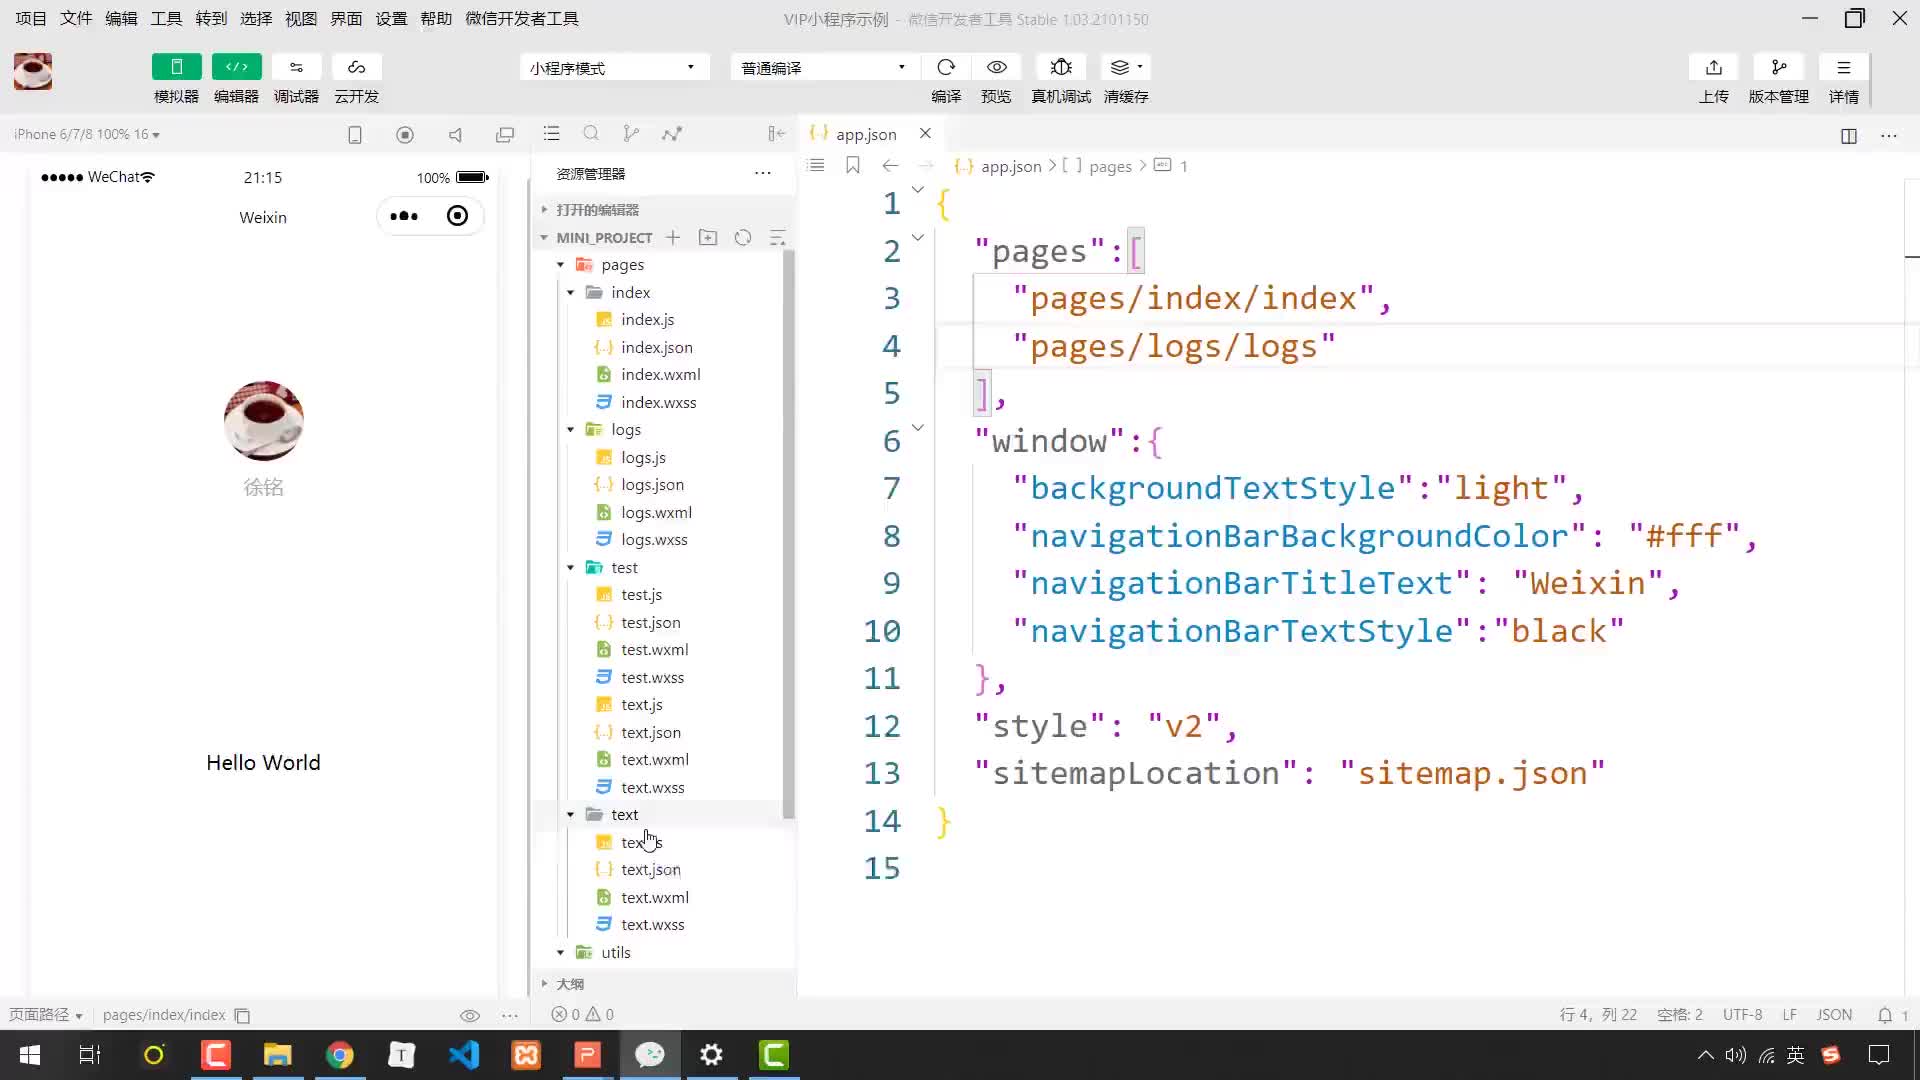
Task: Toggle the status bar eye visibility icon
Action: [470, 1015]
